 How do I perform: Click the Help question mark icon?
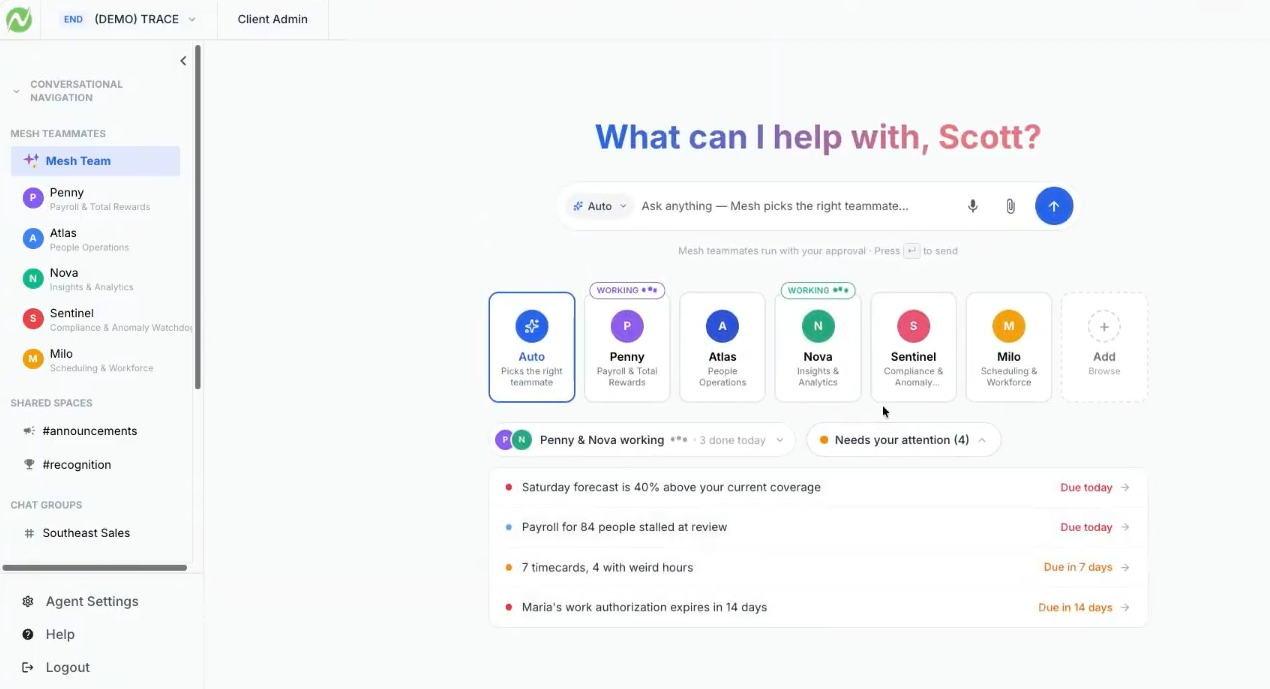pos(28,634)
